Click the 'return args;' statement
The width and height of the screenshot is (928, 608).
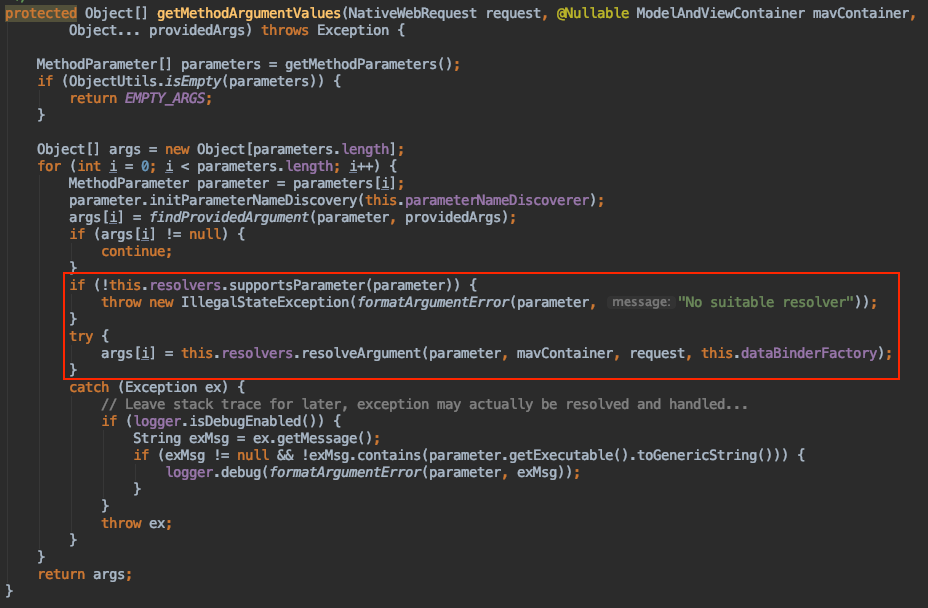point(85,574)
